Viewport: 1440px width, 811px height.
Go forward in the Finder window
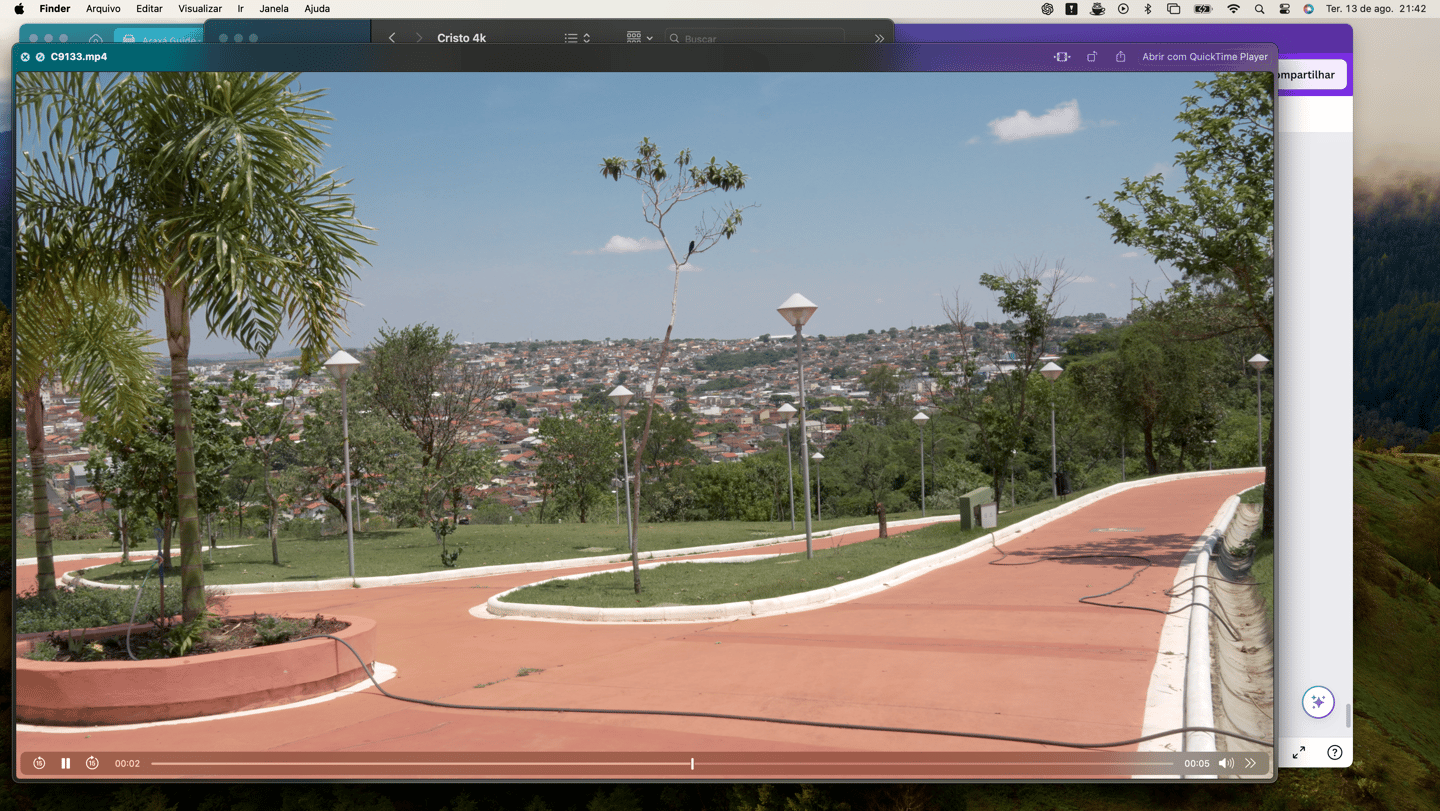pos(418,38)
